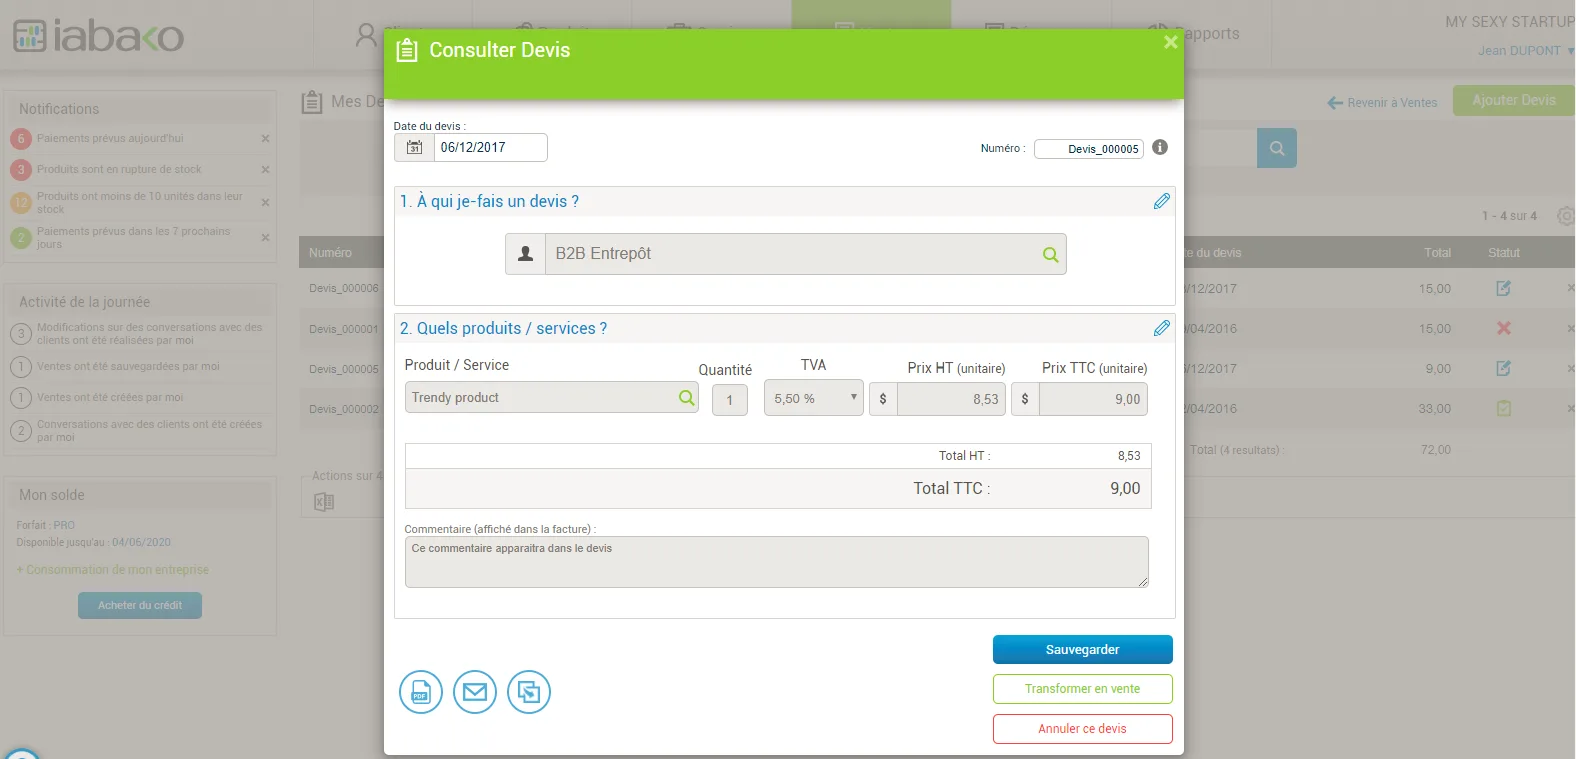Click the Total TTC 9,00 value
This screenshot has height=759, width=1576.
pyautogui.click(x=1125, y=489)
